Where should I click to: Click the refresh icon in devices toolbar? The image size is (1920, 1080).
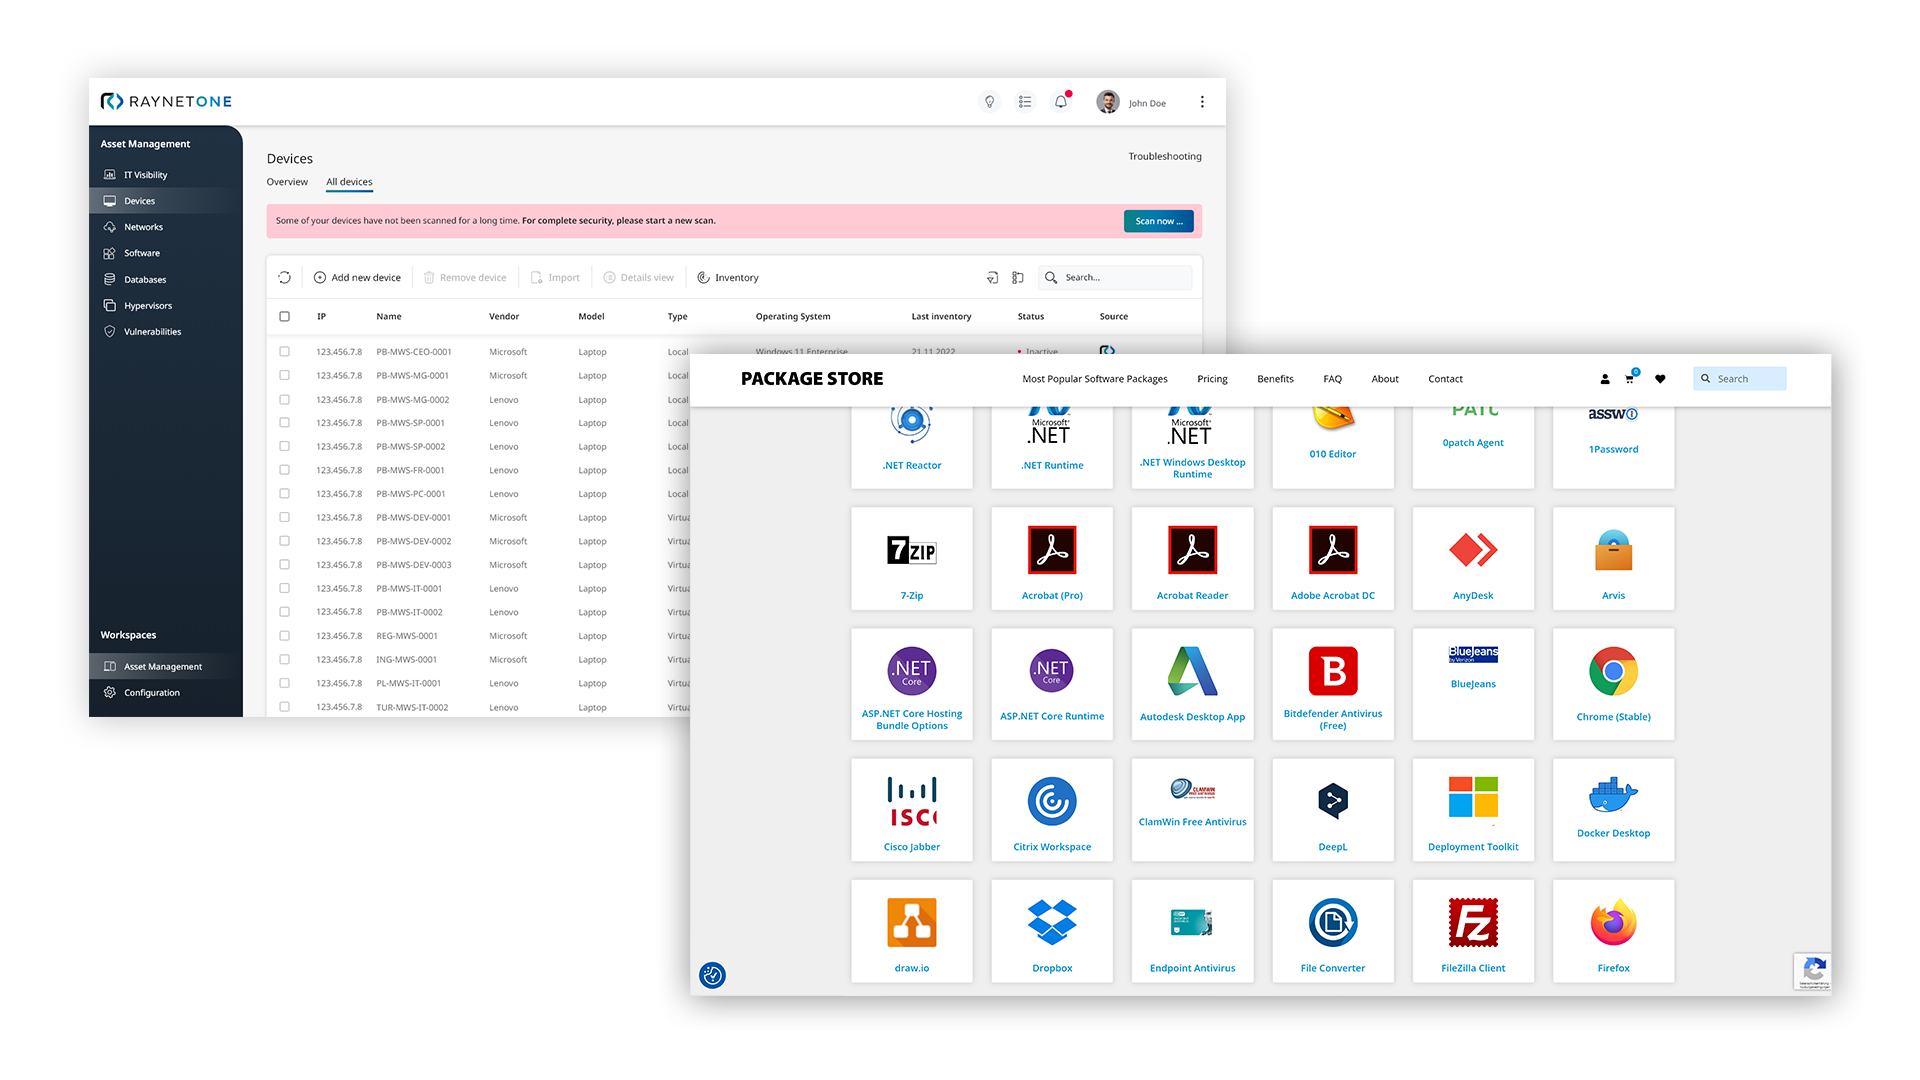coord(285,278)
